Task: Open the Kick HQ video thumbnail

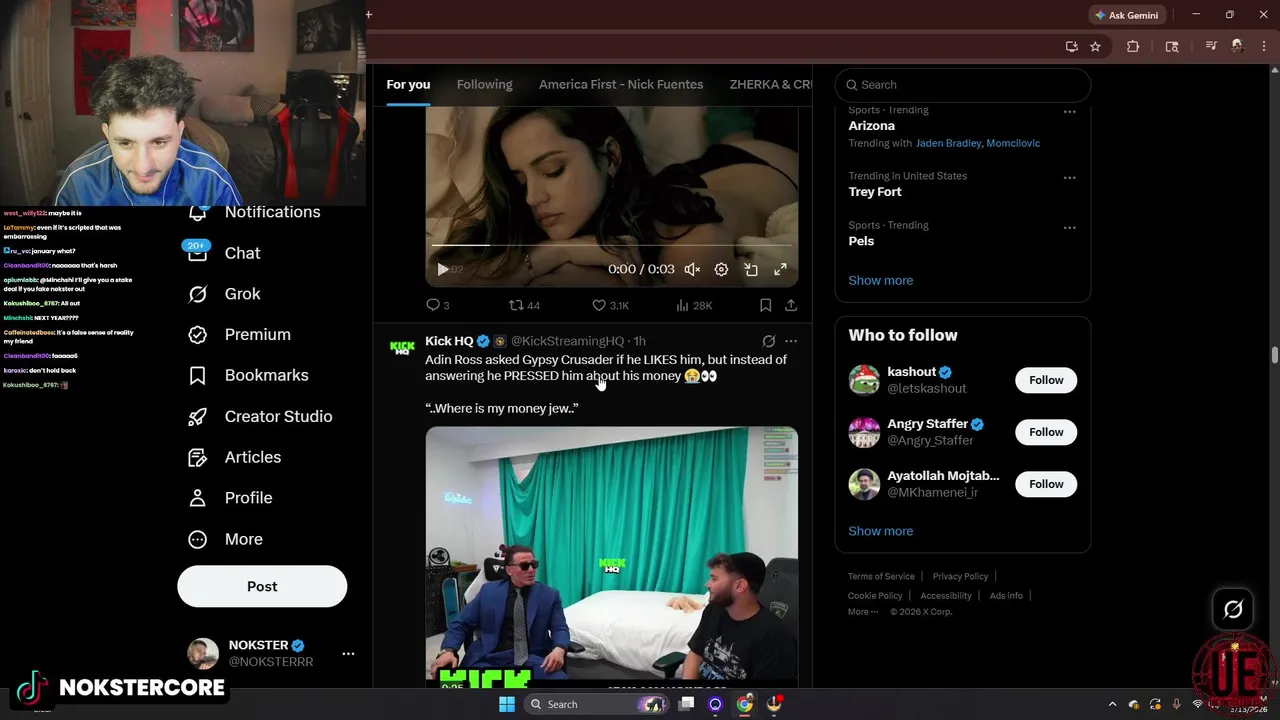Action: [x=611, y=556]
